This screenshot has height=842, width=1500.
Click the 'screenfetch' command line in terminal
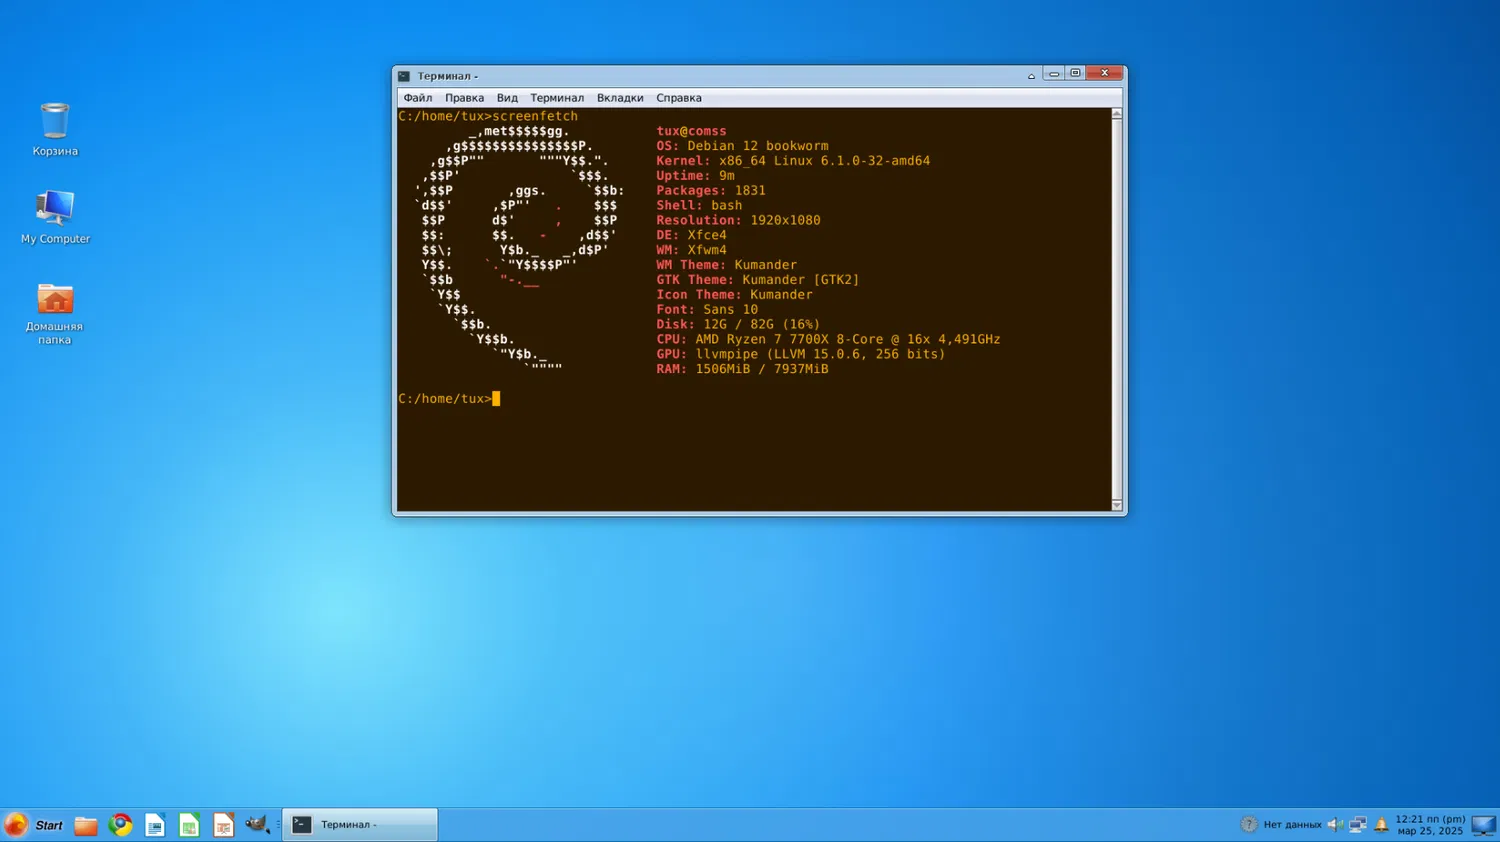488,116
